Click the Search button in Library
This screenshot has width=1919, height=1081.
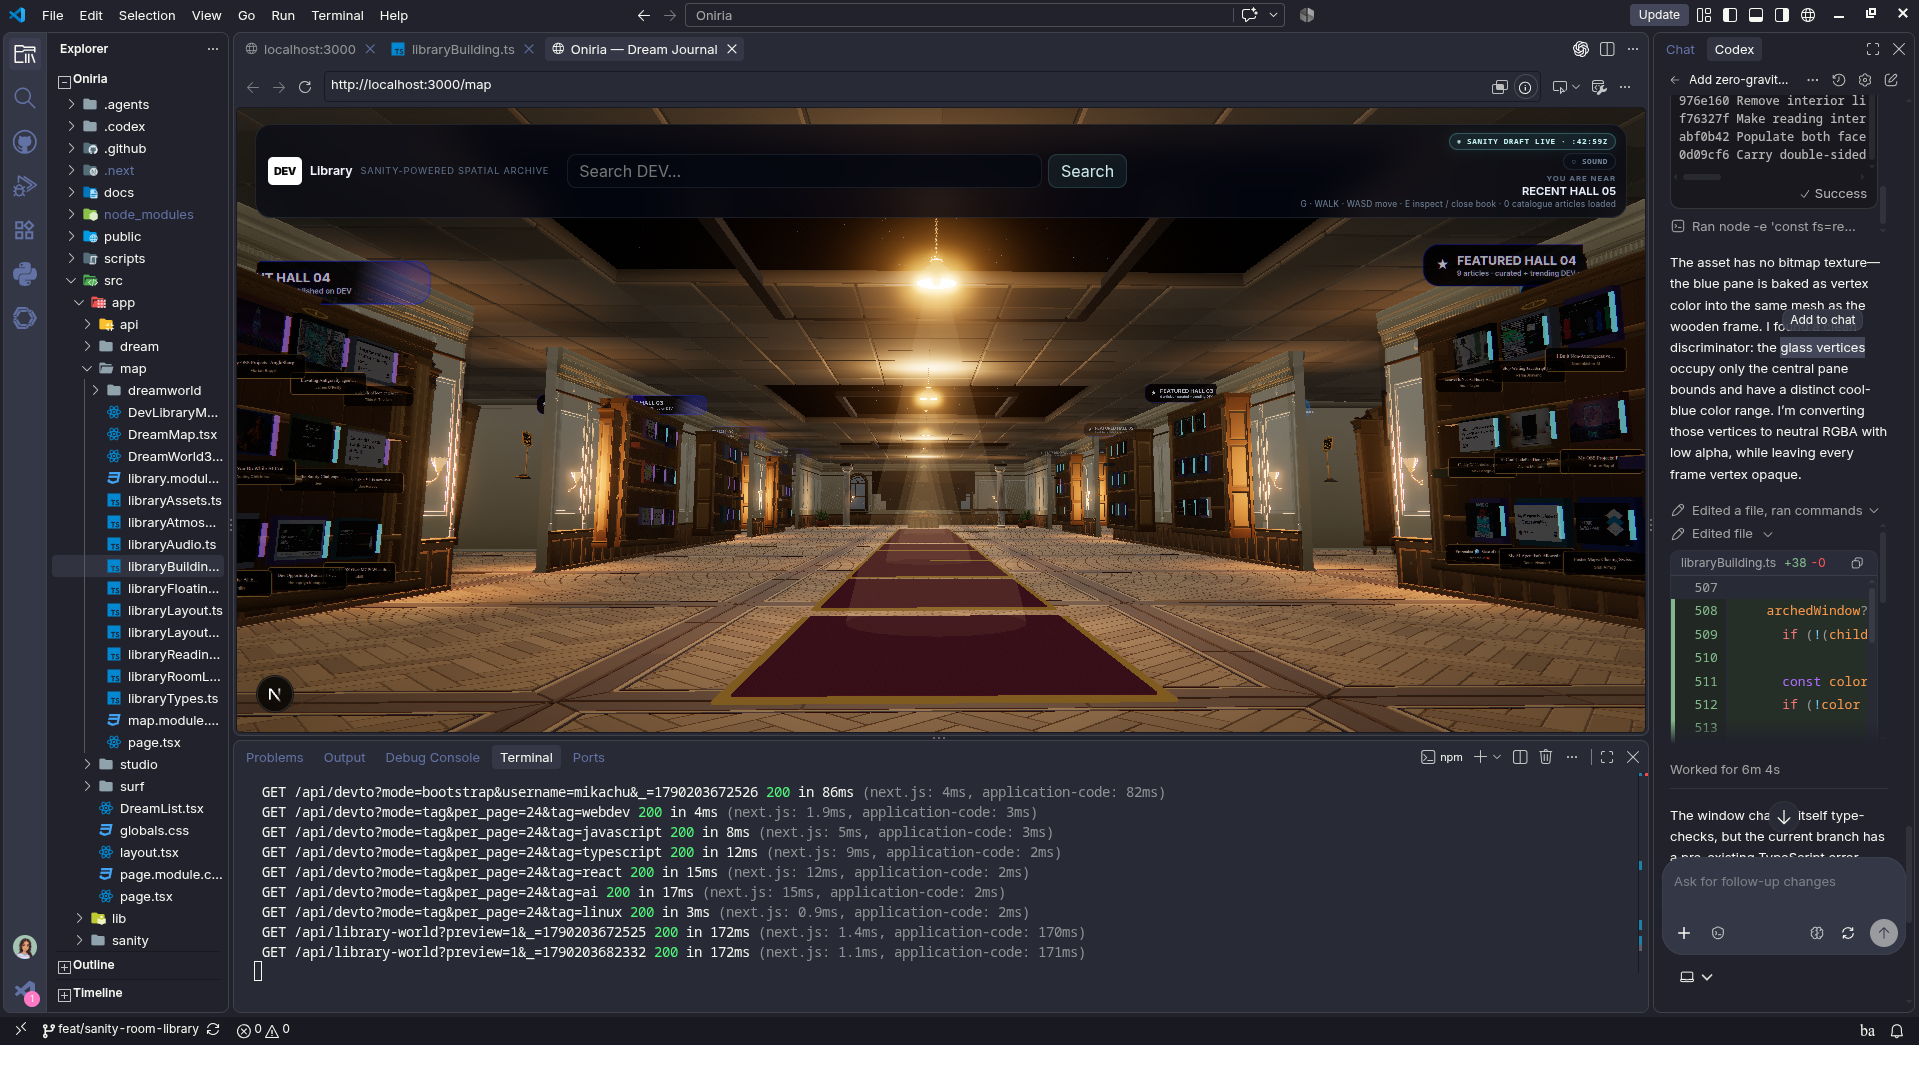(1087, 171)
